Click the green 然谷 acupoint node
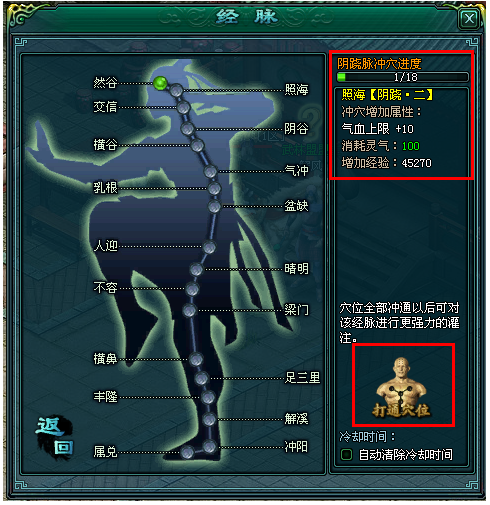Screen dimensions: 490x505 [x=160, y=83]
